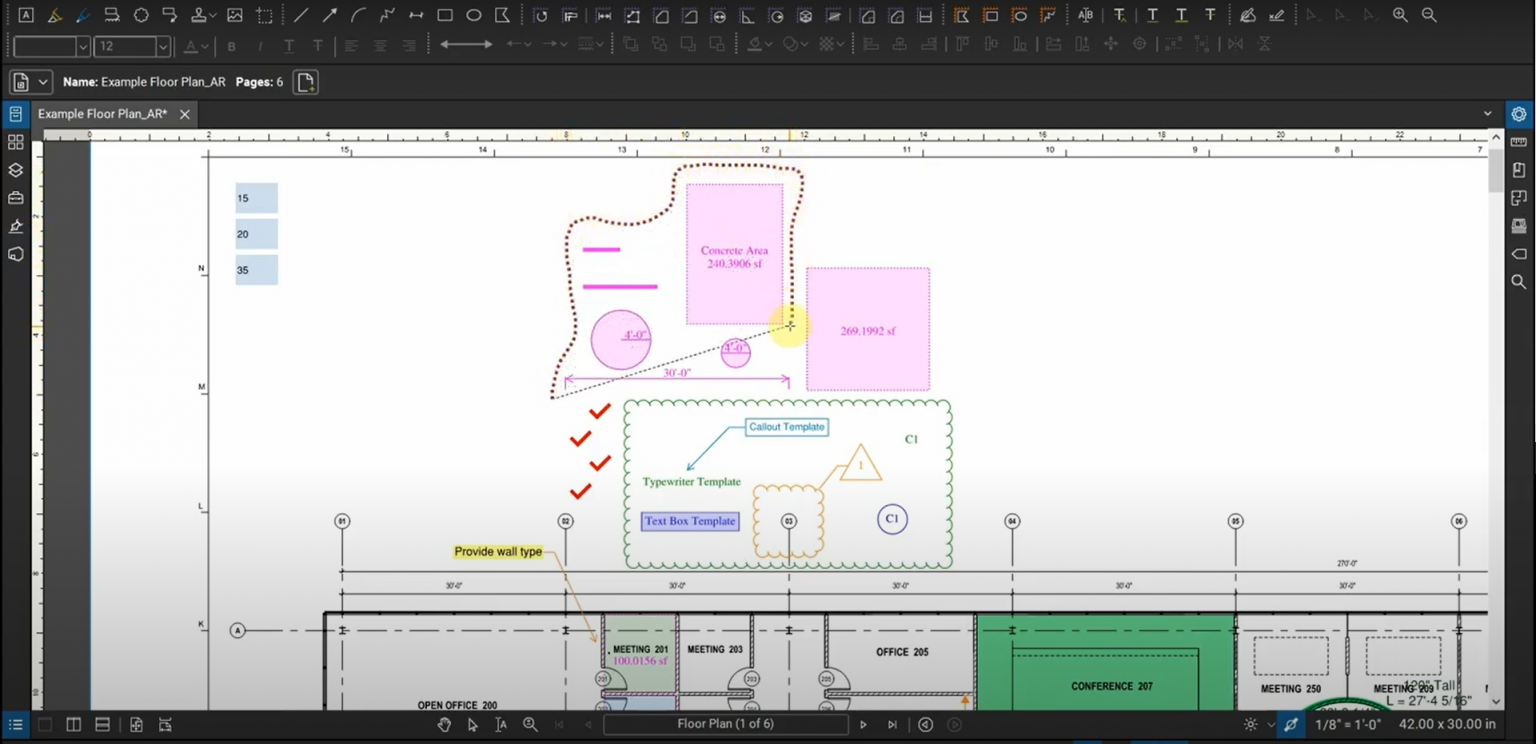
Task: Click the next page navigation arrow
Action: 863,724
